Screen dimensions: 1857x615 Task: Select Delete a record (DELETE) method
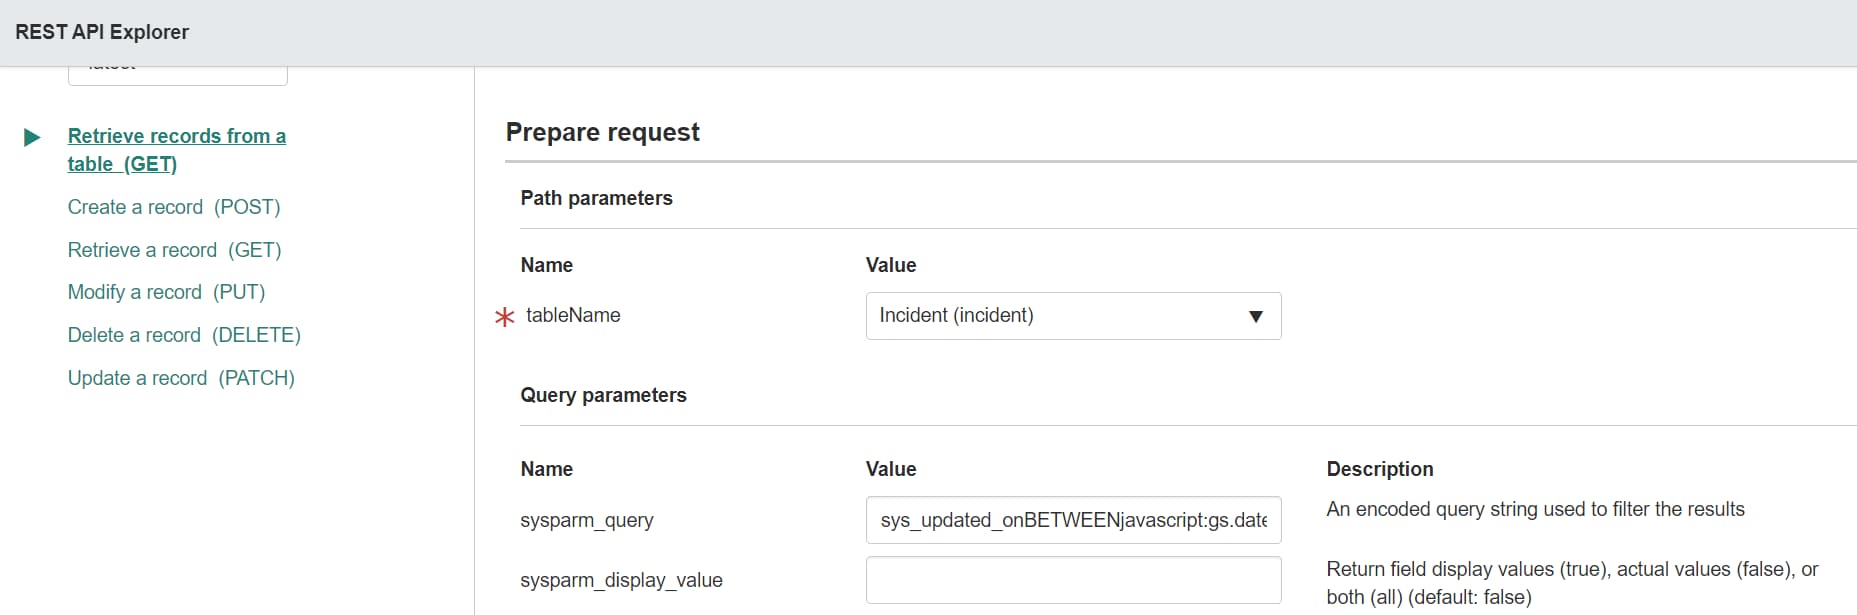[184, 335]
